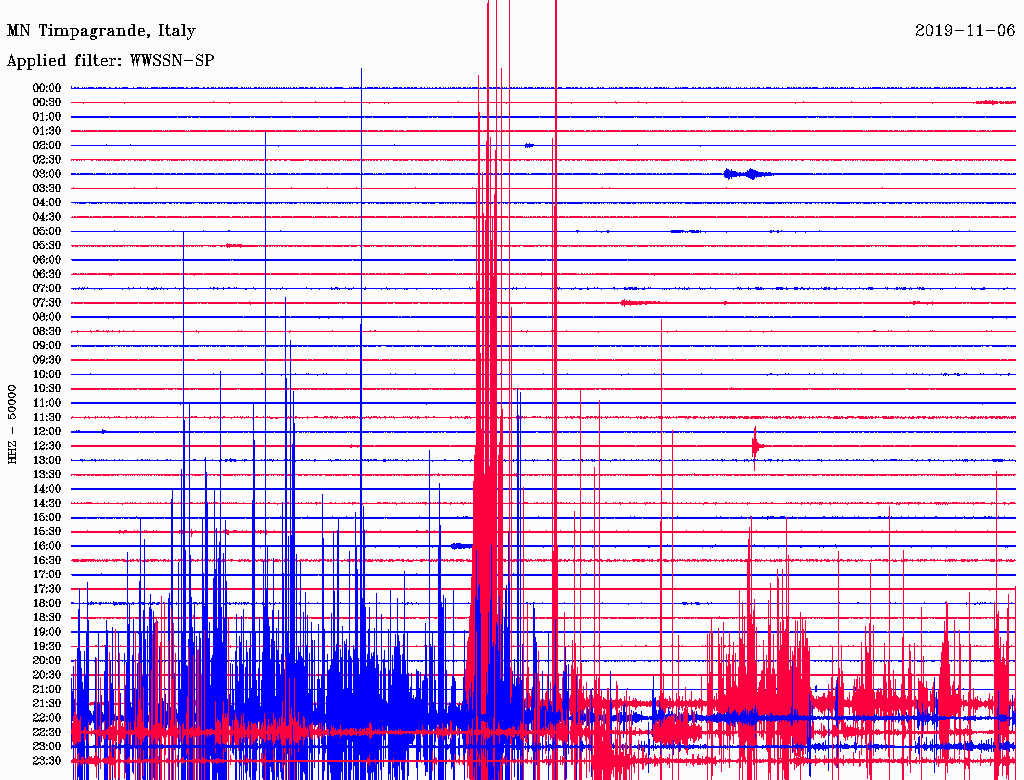Viewport: 1024px width, 780px height.
Task: Select the 09:30 time label
Action: pyautogui.click(x=47, y=359)
